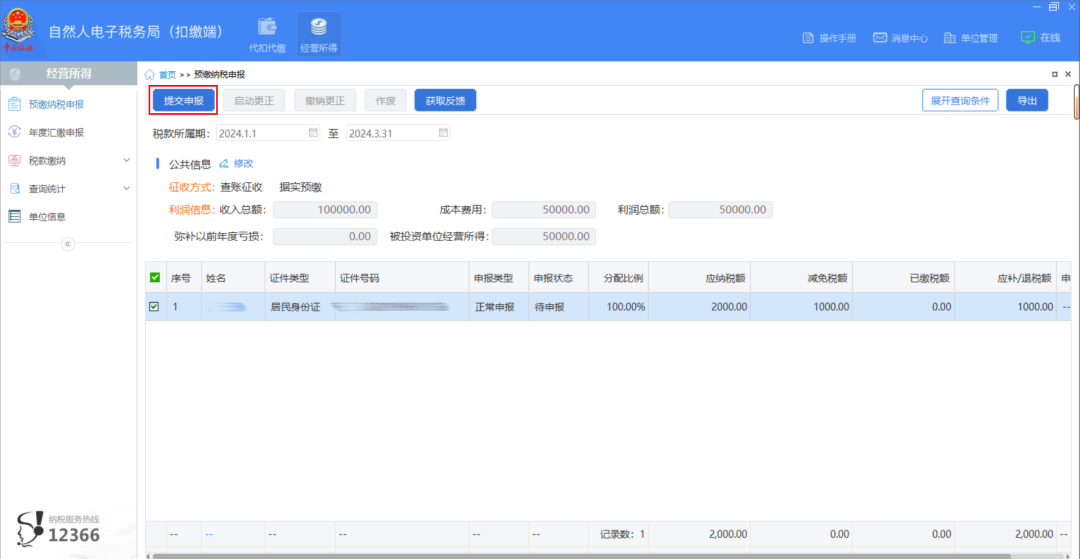Screen dimensions: 1080x559
Task: Click the 应纳税额 column header
Action: click(x=699, y=277)
